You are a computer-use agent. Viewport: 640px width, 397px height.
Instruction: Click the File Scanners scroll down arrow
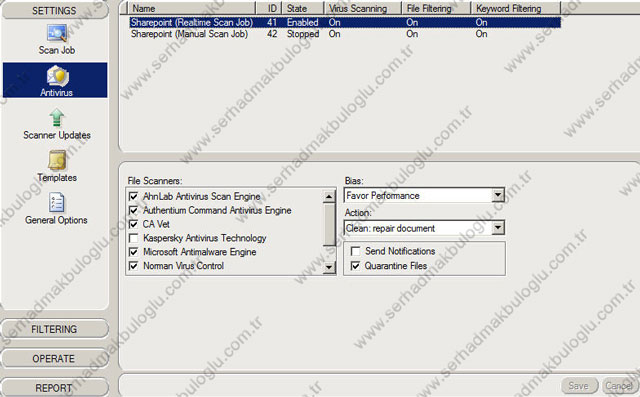(329, 268)
